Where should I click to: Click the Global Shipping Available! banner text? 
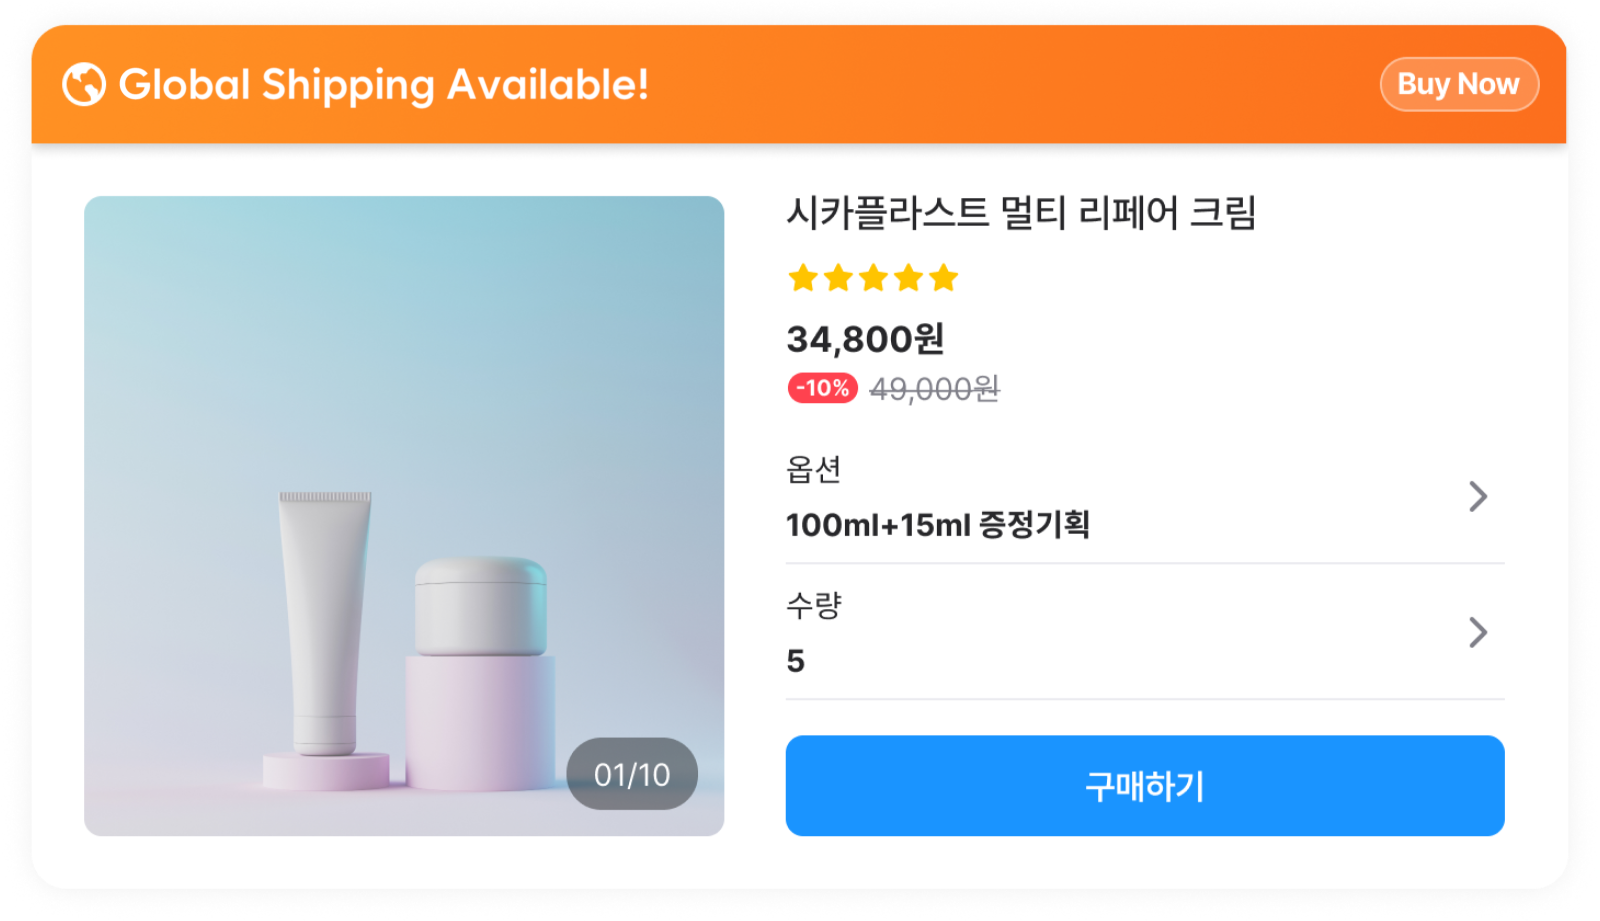[x=384, y=85]
